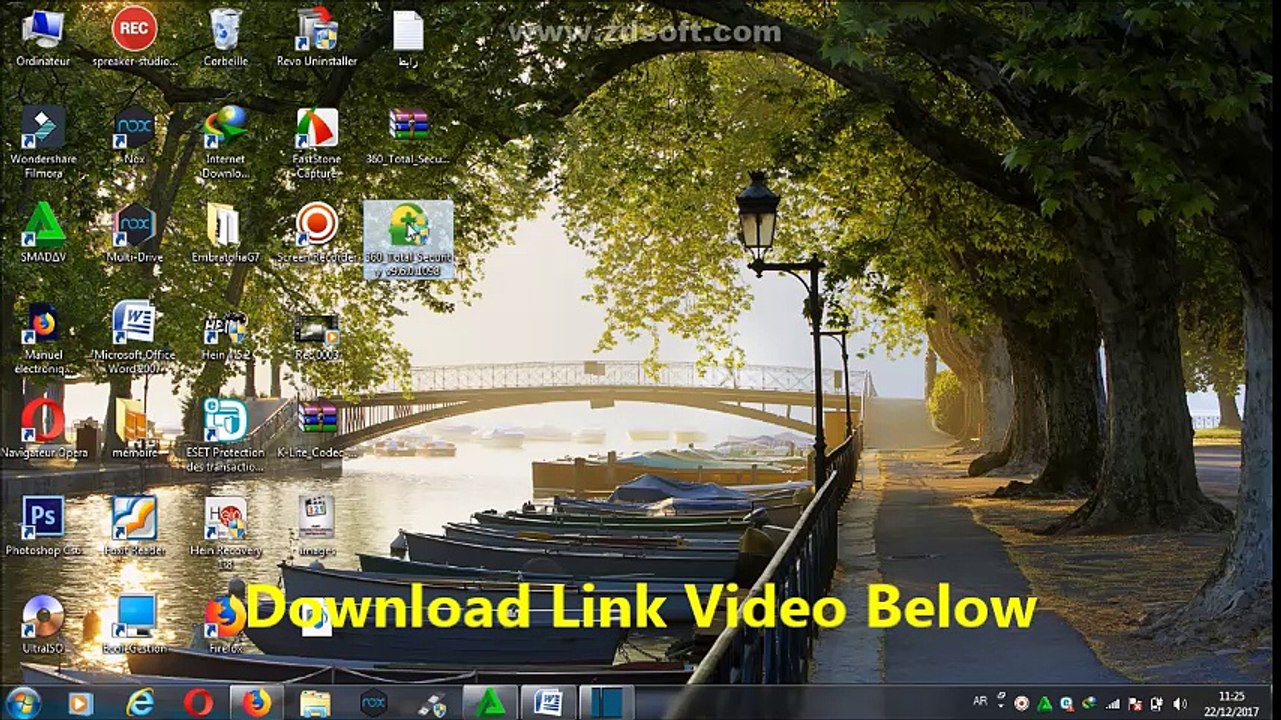The width and height of the screenshot is (1281, 720).
Task: Select the K-Lite_Codec archive file
Action: [x=316, y=428]
